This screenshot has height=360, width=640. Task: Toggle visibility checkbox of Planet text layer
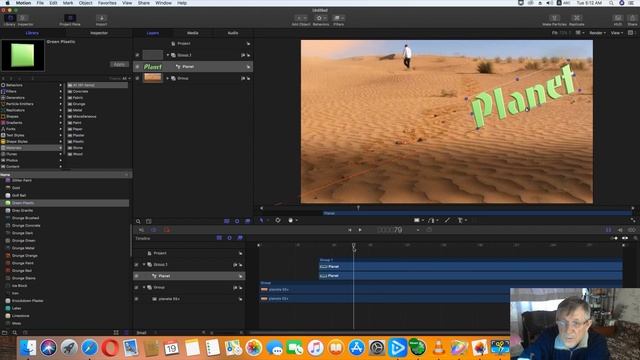(x=138, y=67)
